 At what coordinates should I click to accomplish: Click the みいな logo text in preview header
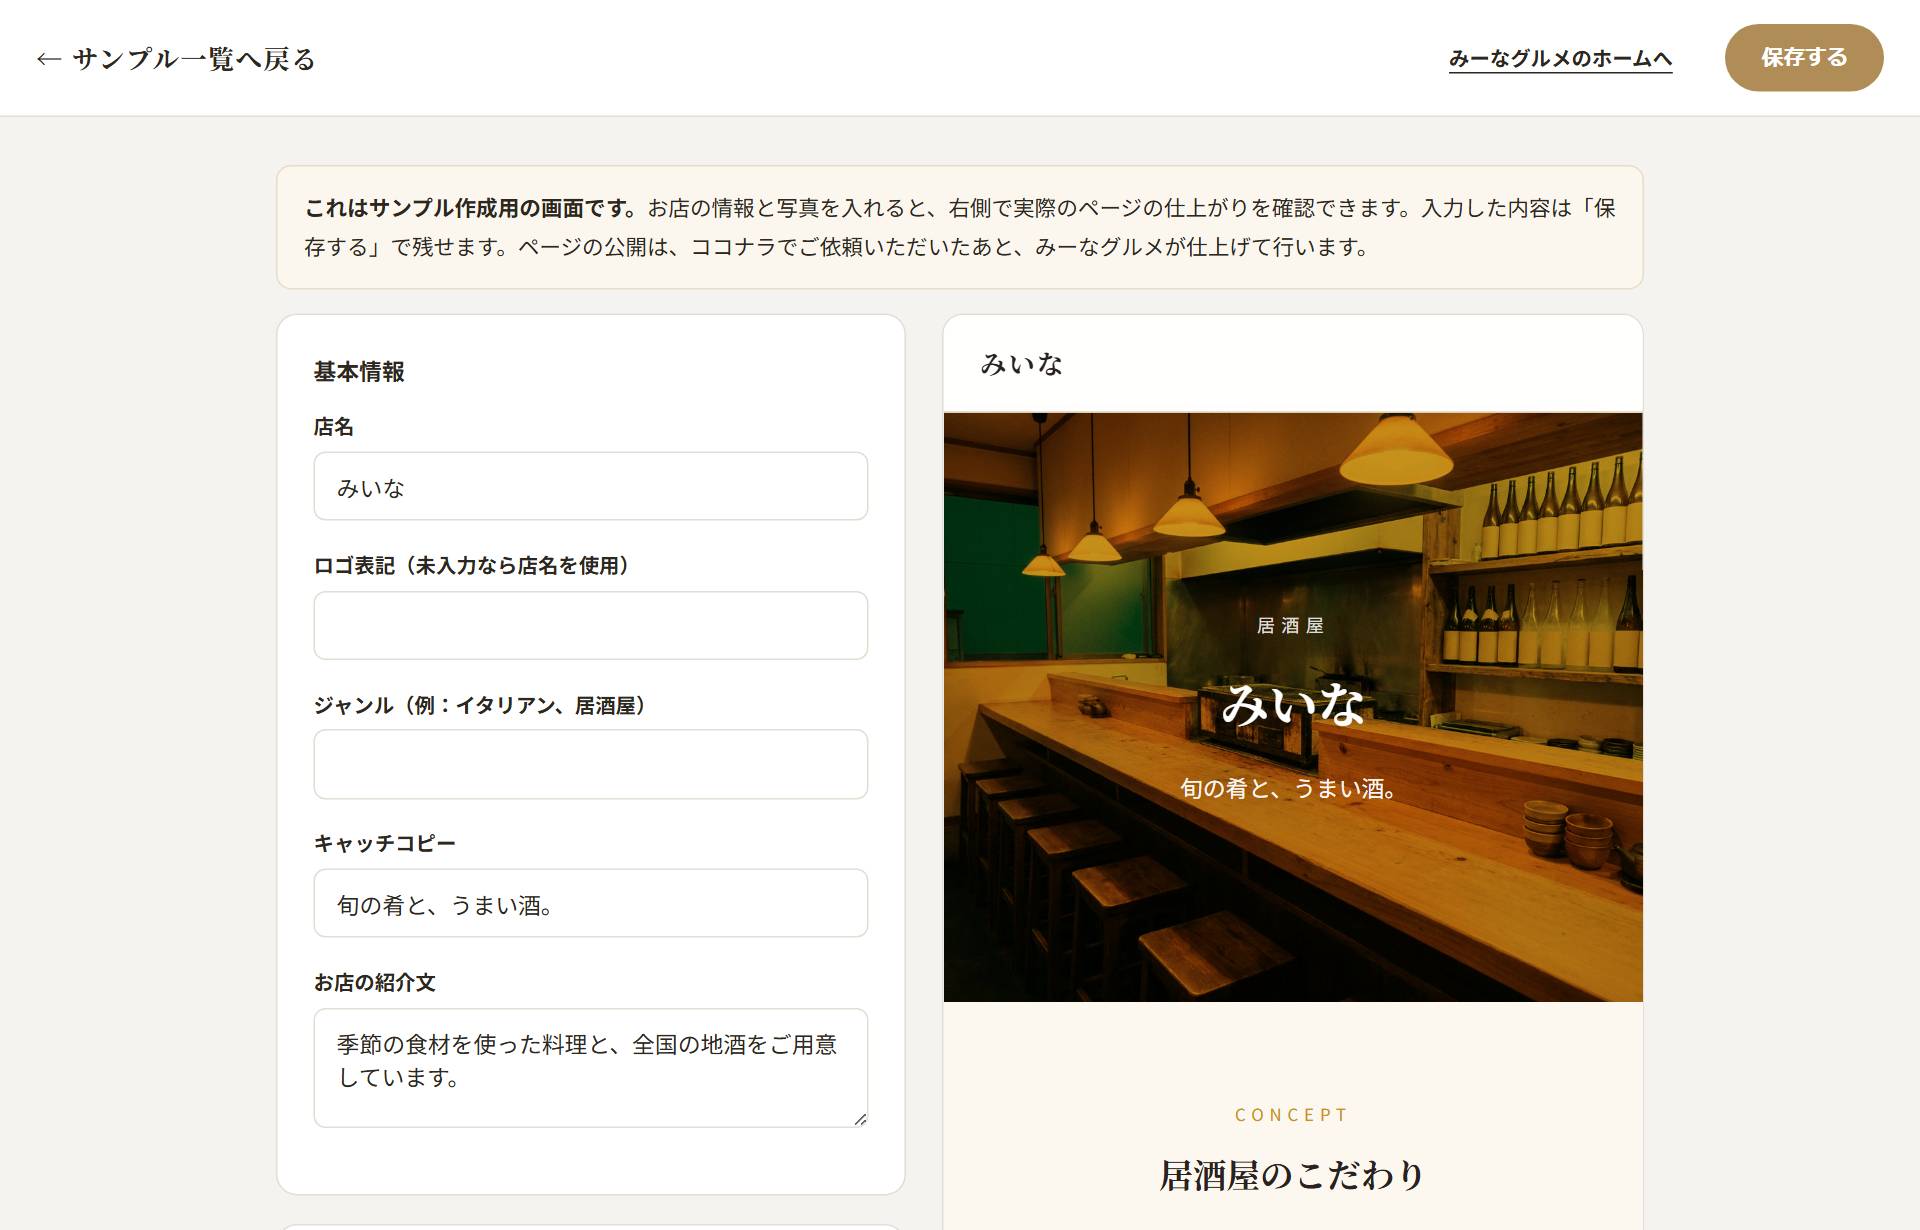tap(1021, 364)
